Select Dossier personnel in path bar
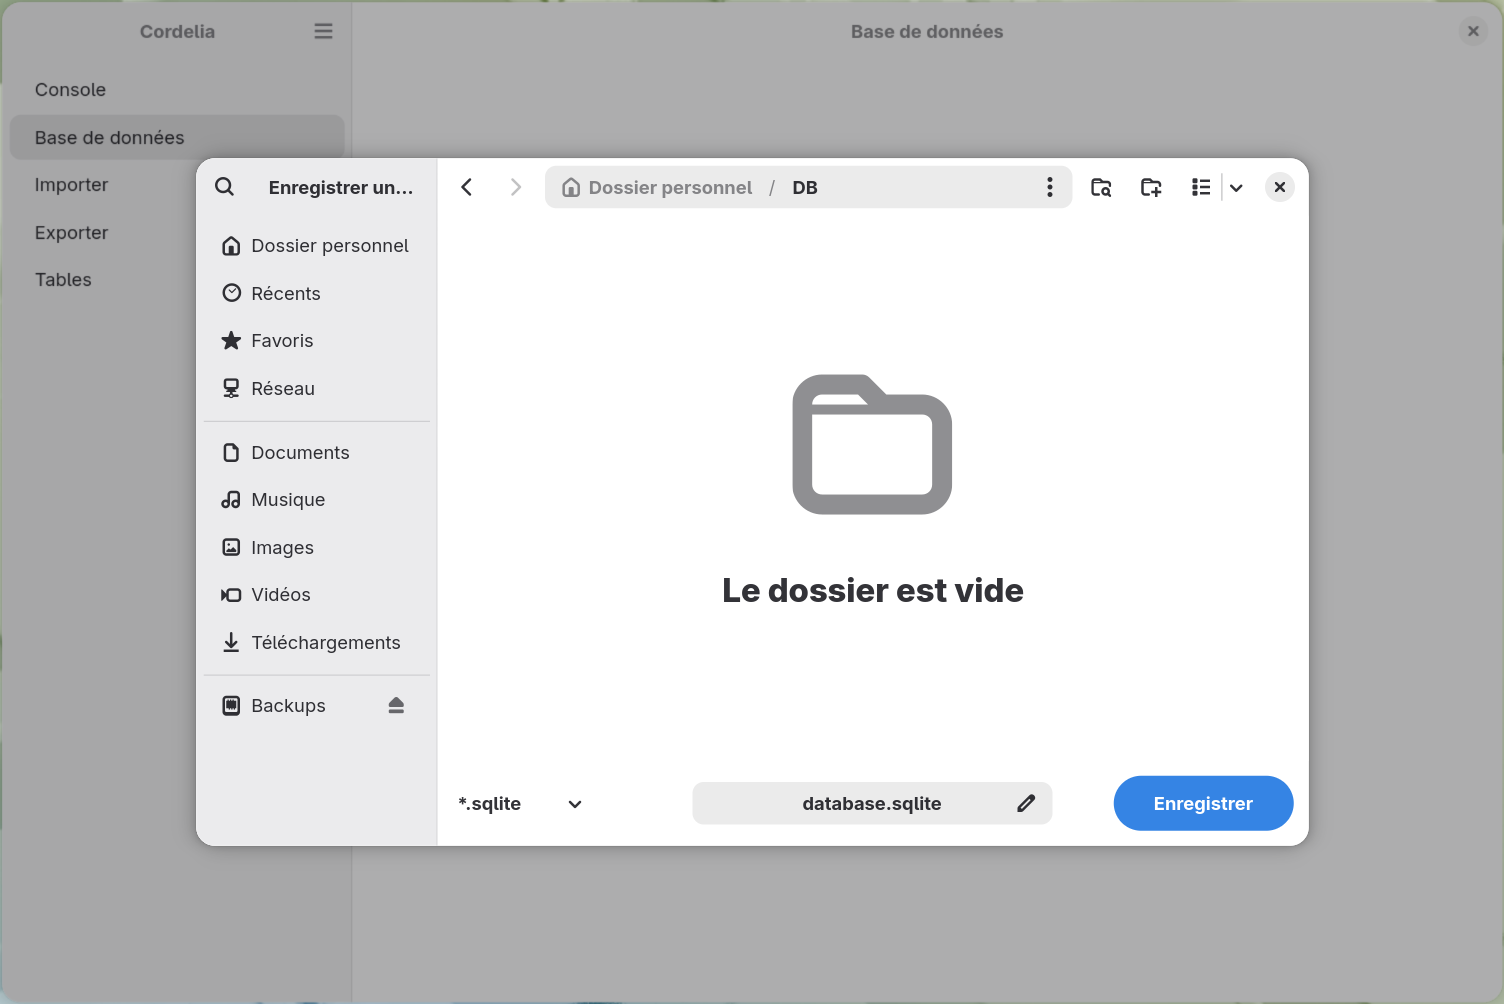 pyautogui.click(x=657, y=187)
